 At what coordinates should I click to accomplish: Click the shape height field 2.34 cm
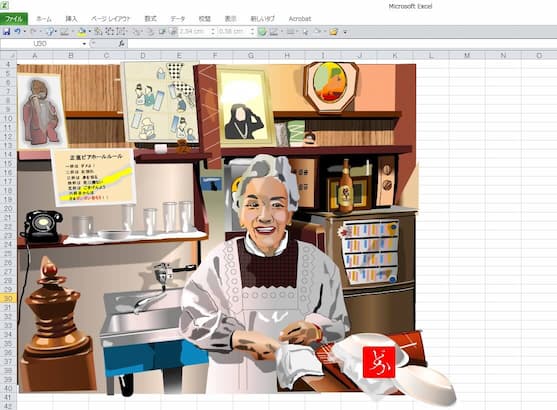tap(194, 32)
